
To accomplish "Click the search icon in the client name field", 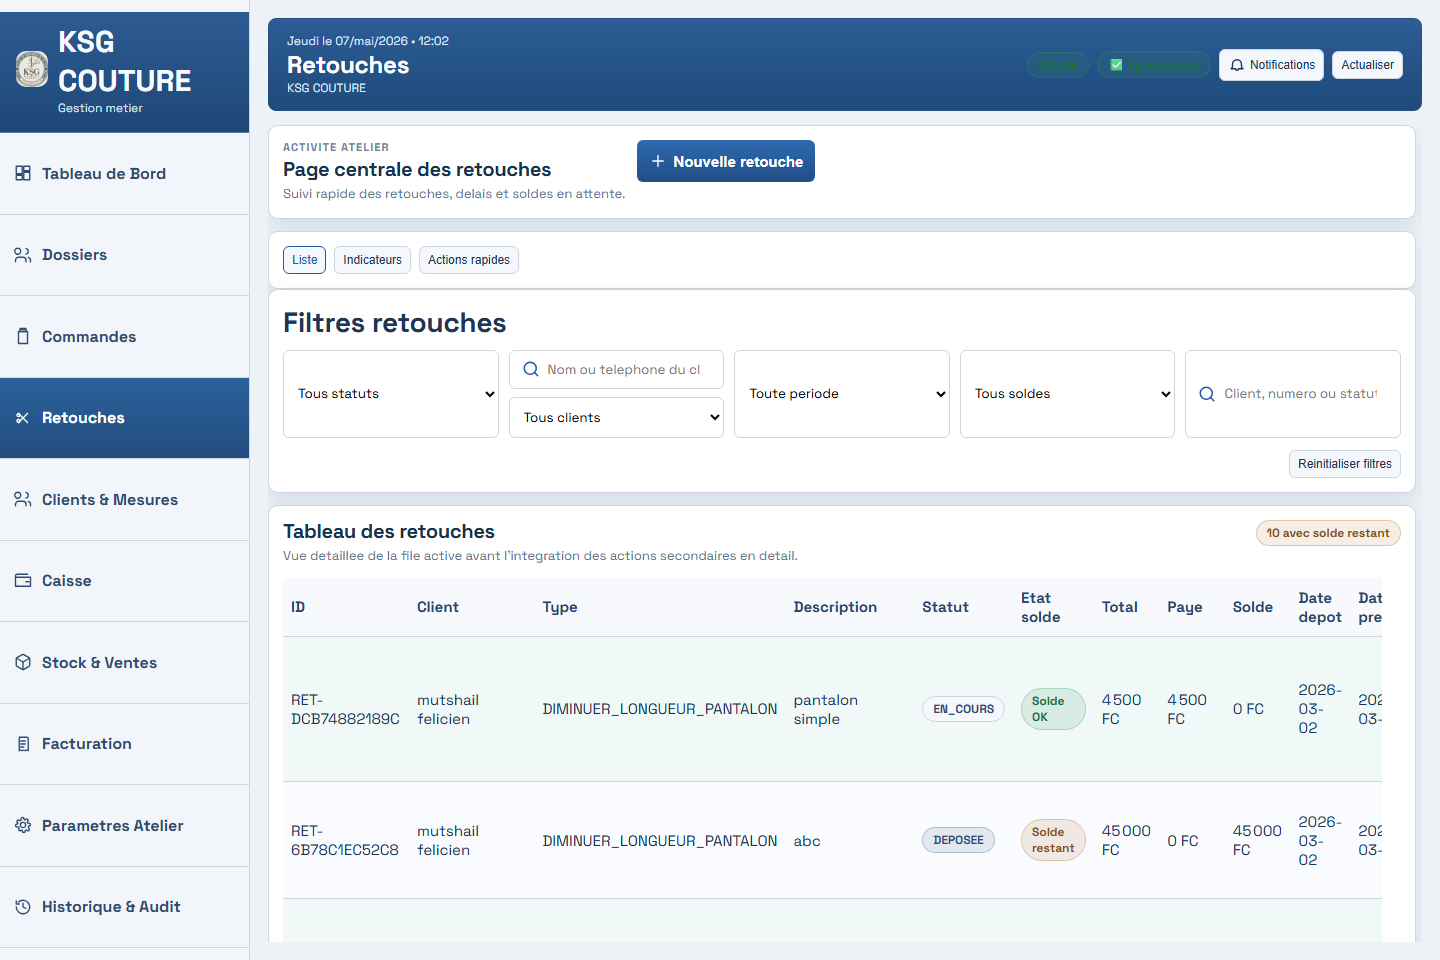I will 531,369.
